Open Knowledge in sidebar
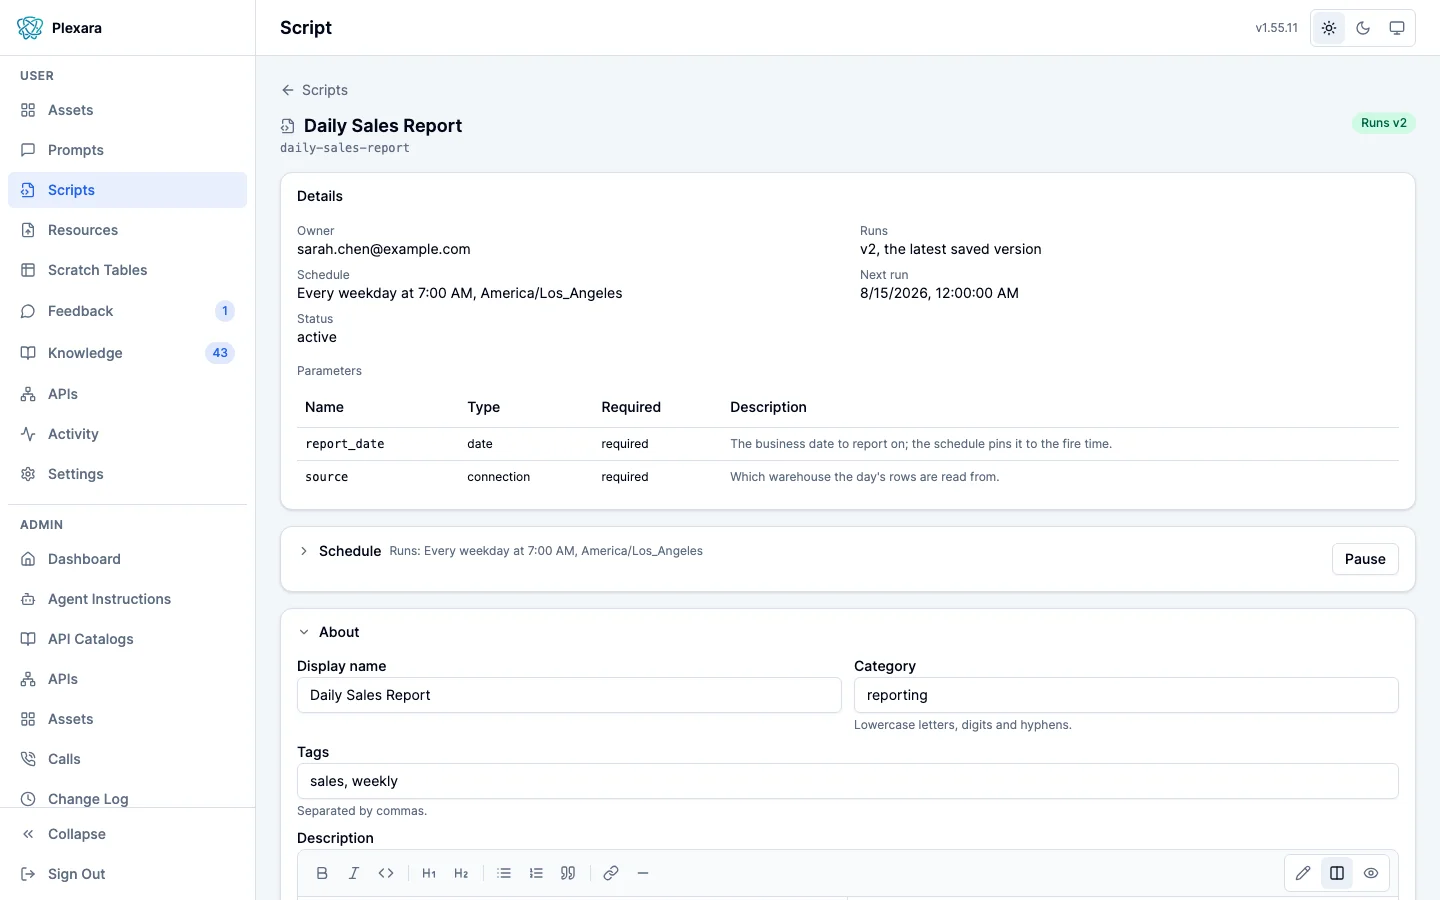The image size is (1440, 900). (127, 353)
